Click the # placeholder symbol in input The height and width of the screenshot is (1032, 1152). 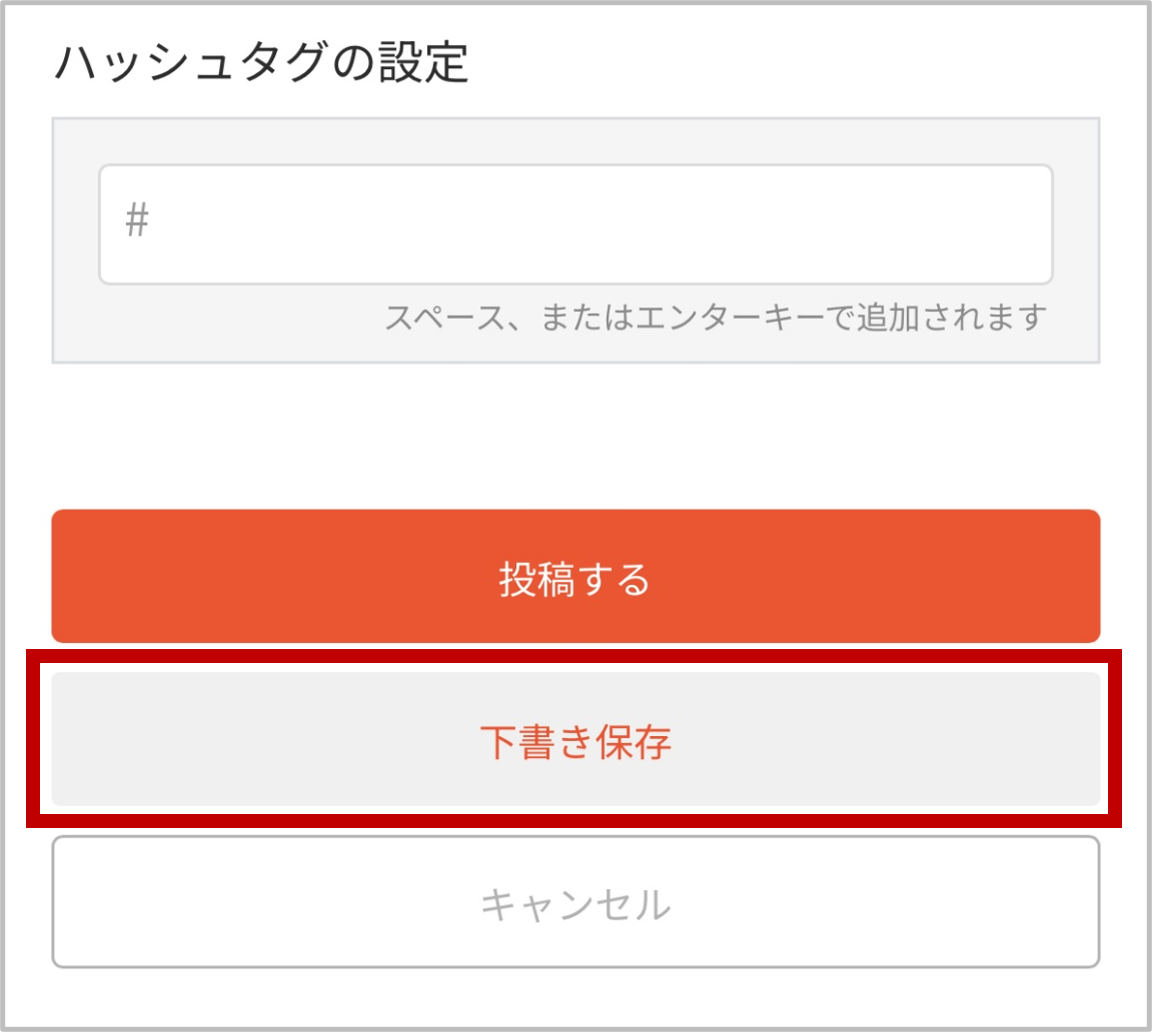[x=137, y=220]
